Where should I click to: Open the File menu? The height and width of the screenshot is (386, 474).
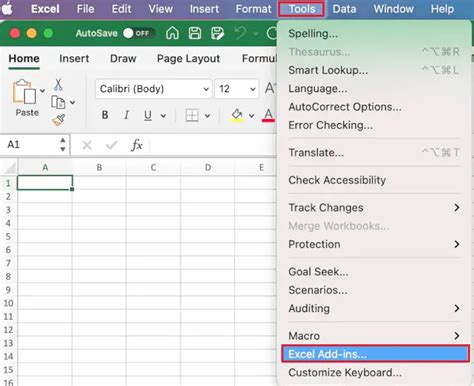point(85,9)
